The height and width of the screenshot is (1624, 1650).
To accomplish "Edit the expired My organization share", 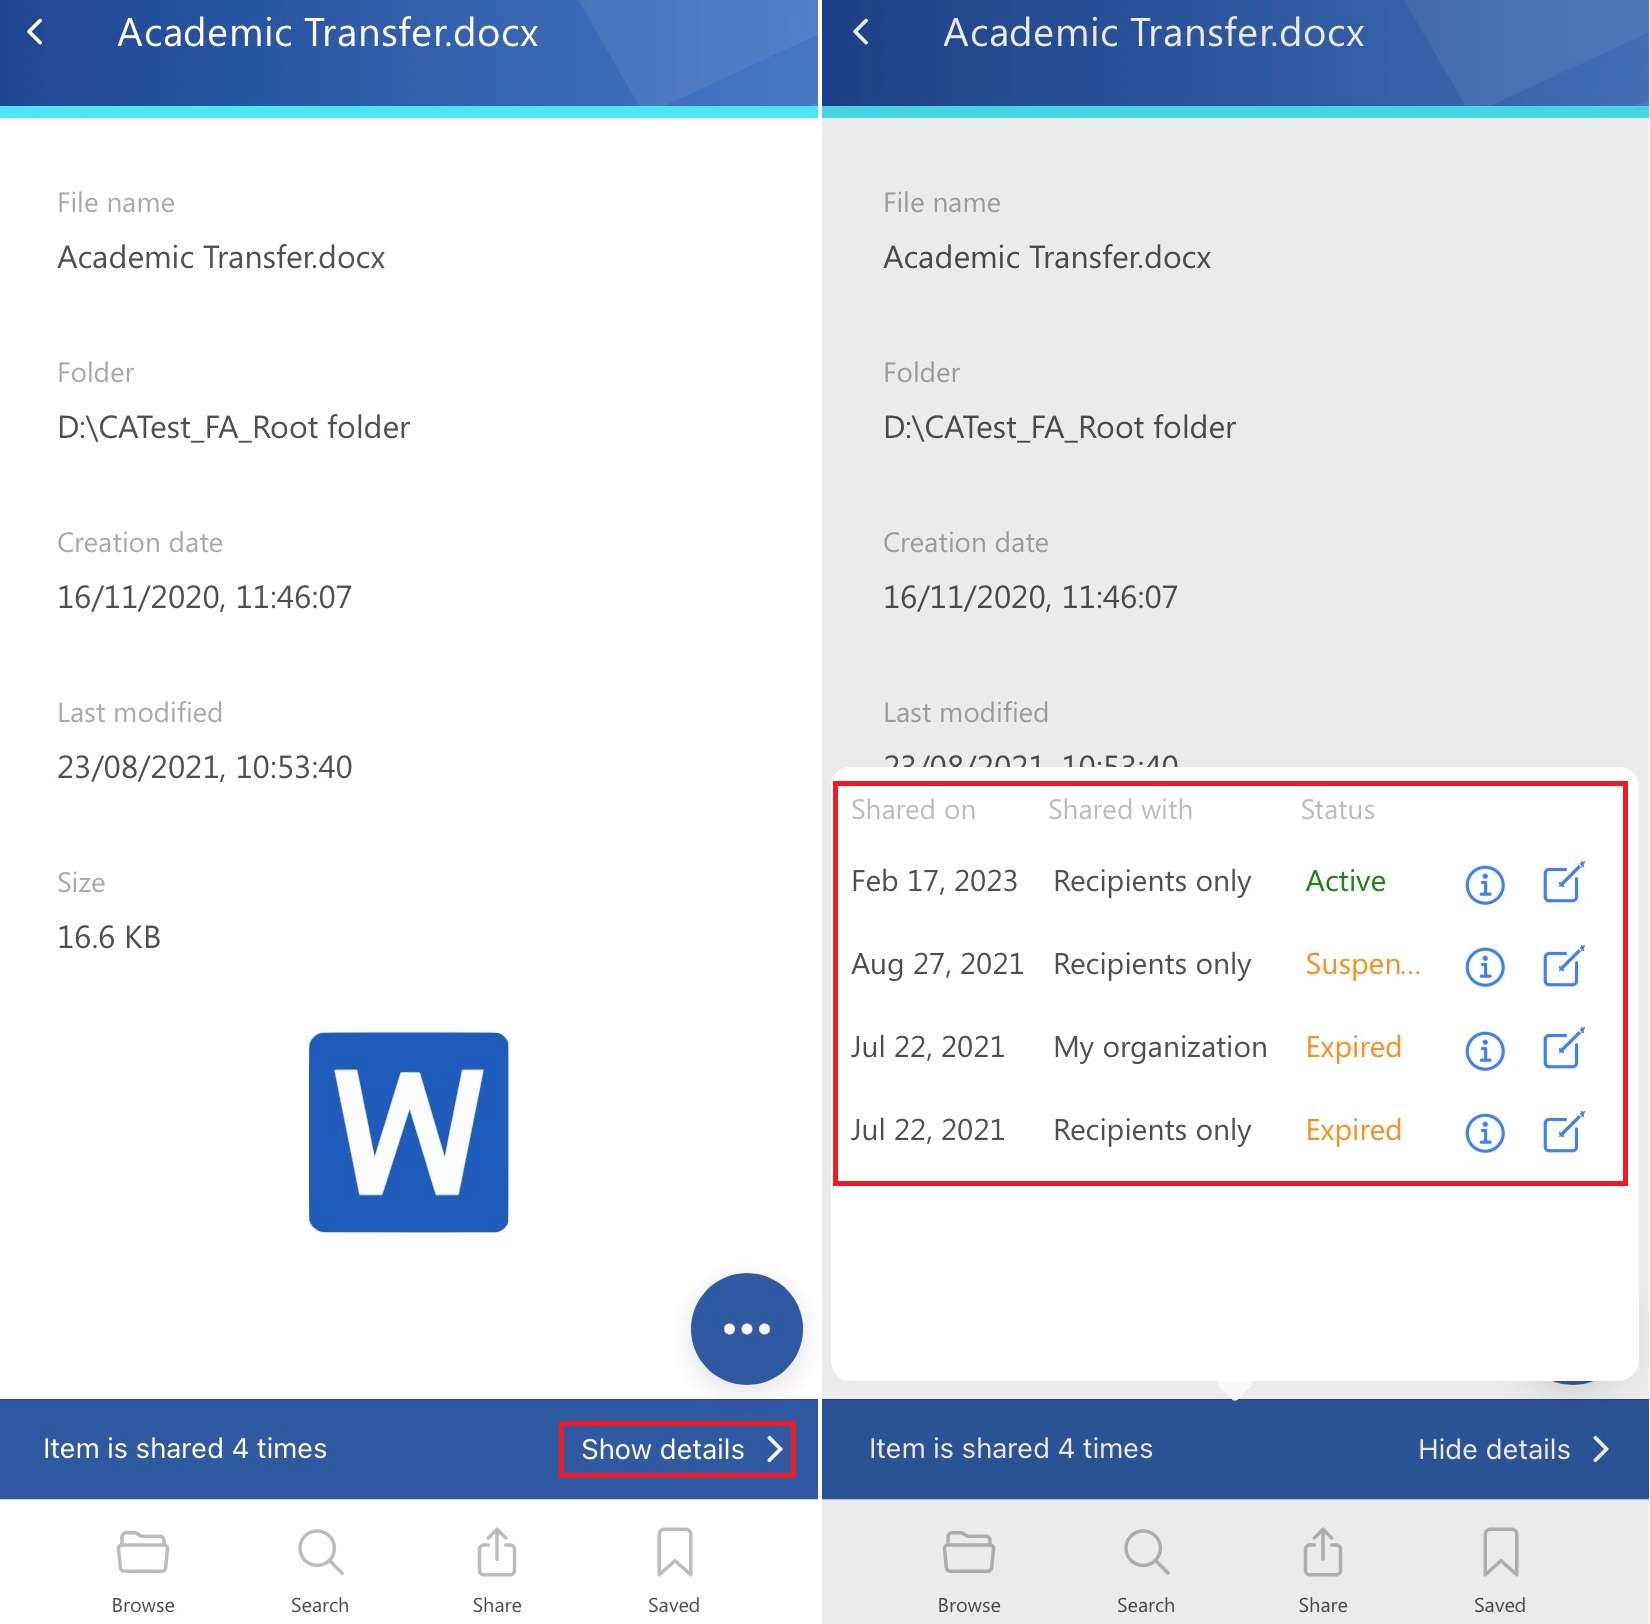I will tap(1563, 1049).
